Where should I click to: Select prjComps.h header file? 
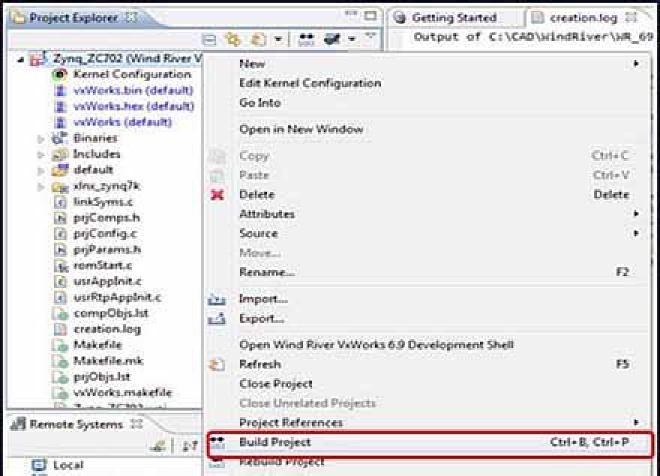pyautogui.click(x=106, y=218)
